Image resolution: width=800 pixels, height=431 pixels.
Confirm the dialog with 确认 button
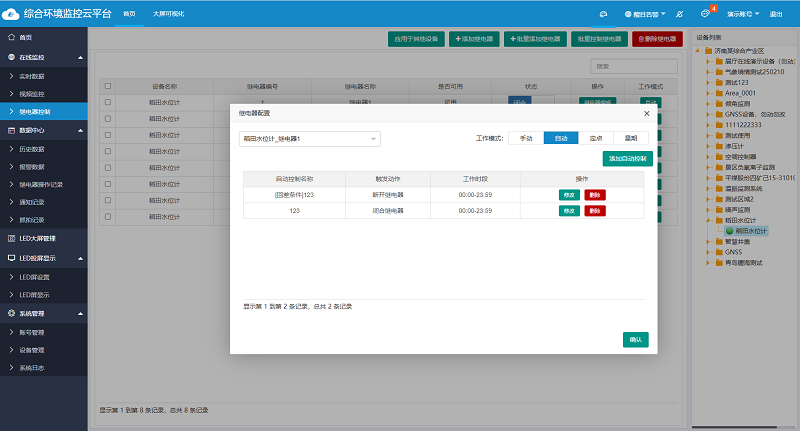(635, 339)
